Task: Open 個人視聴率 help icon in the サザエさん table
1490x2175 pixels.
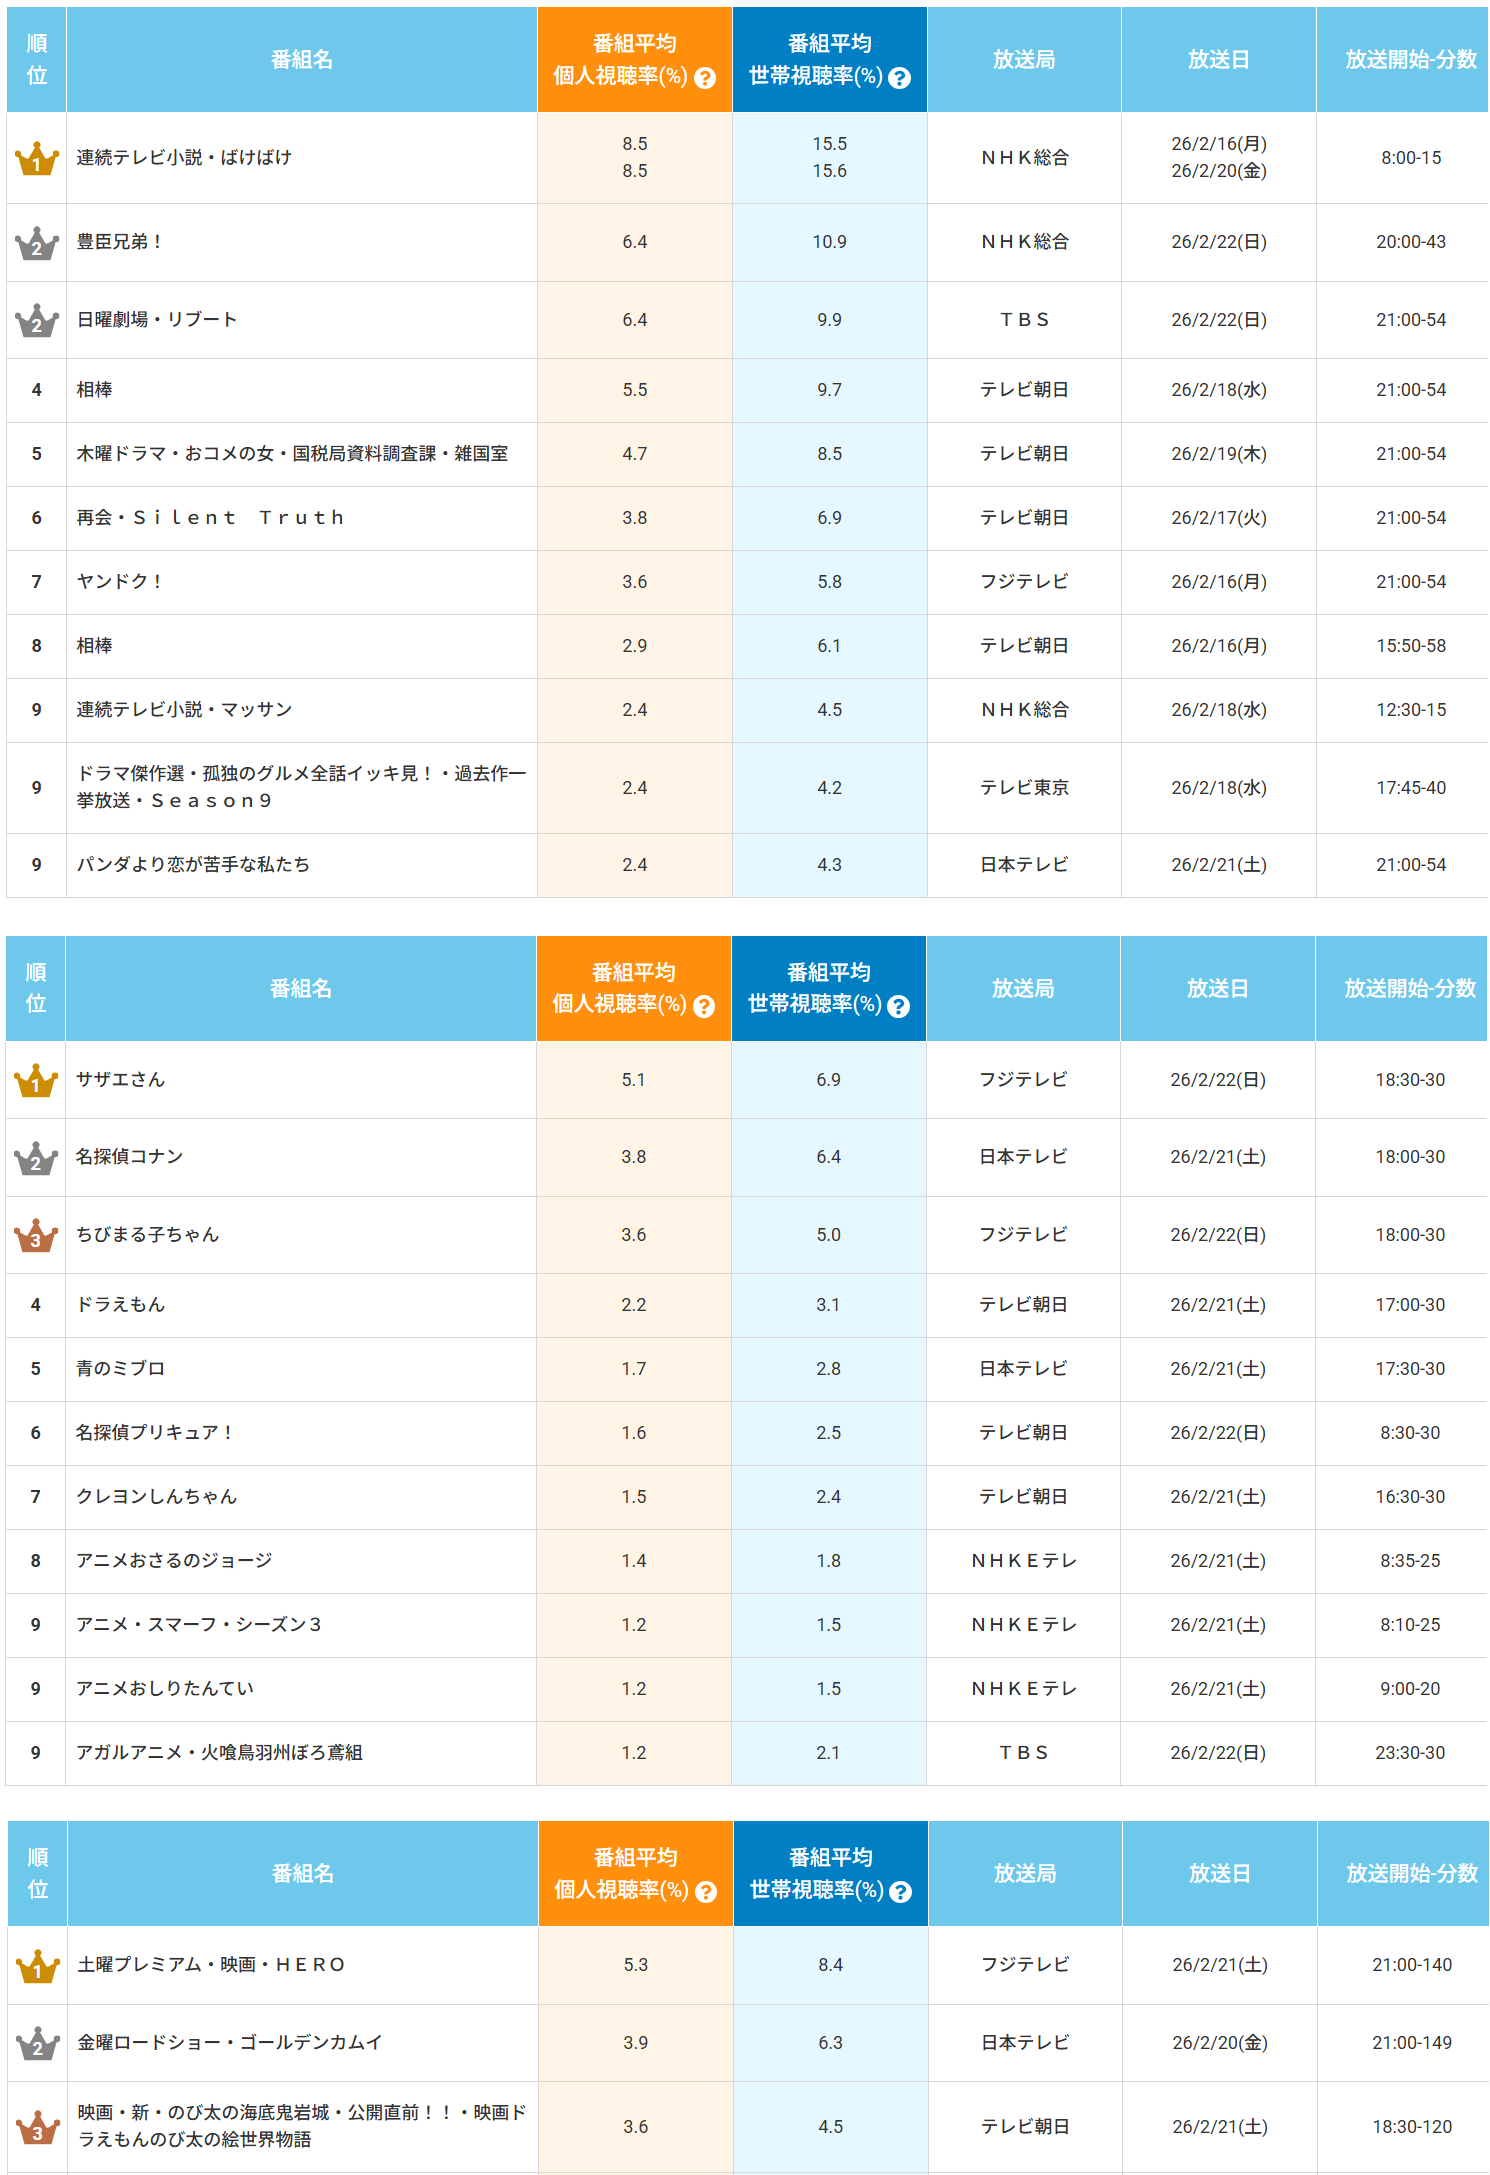Action: (x=704, y=1006)
